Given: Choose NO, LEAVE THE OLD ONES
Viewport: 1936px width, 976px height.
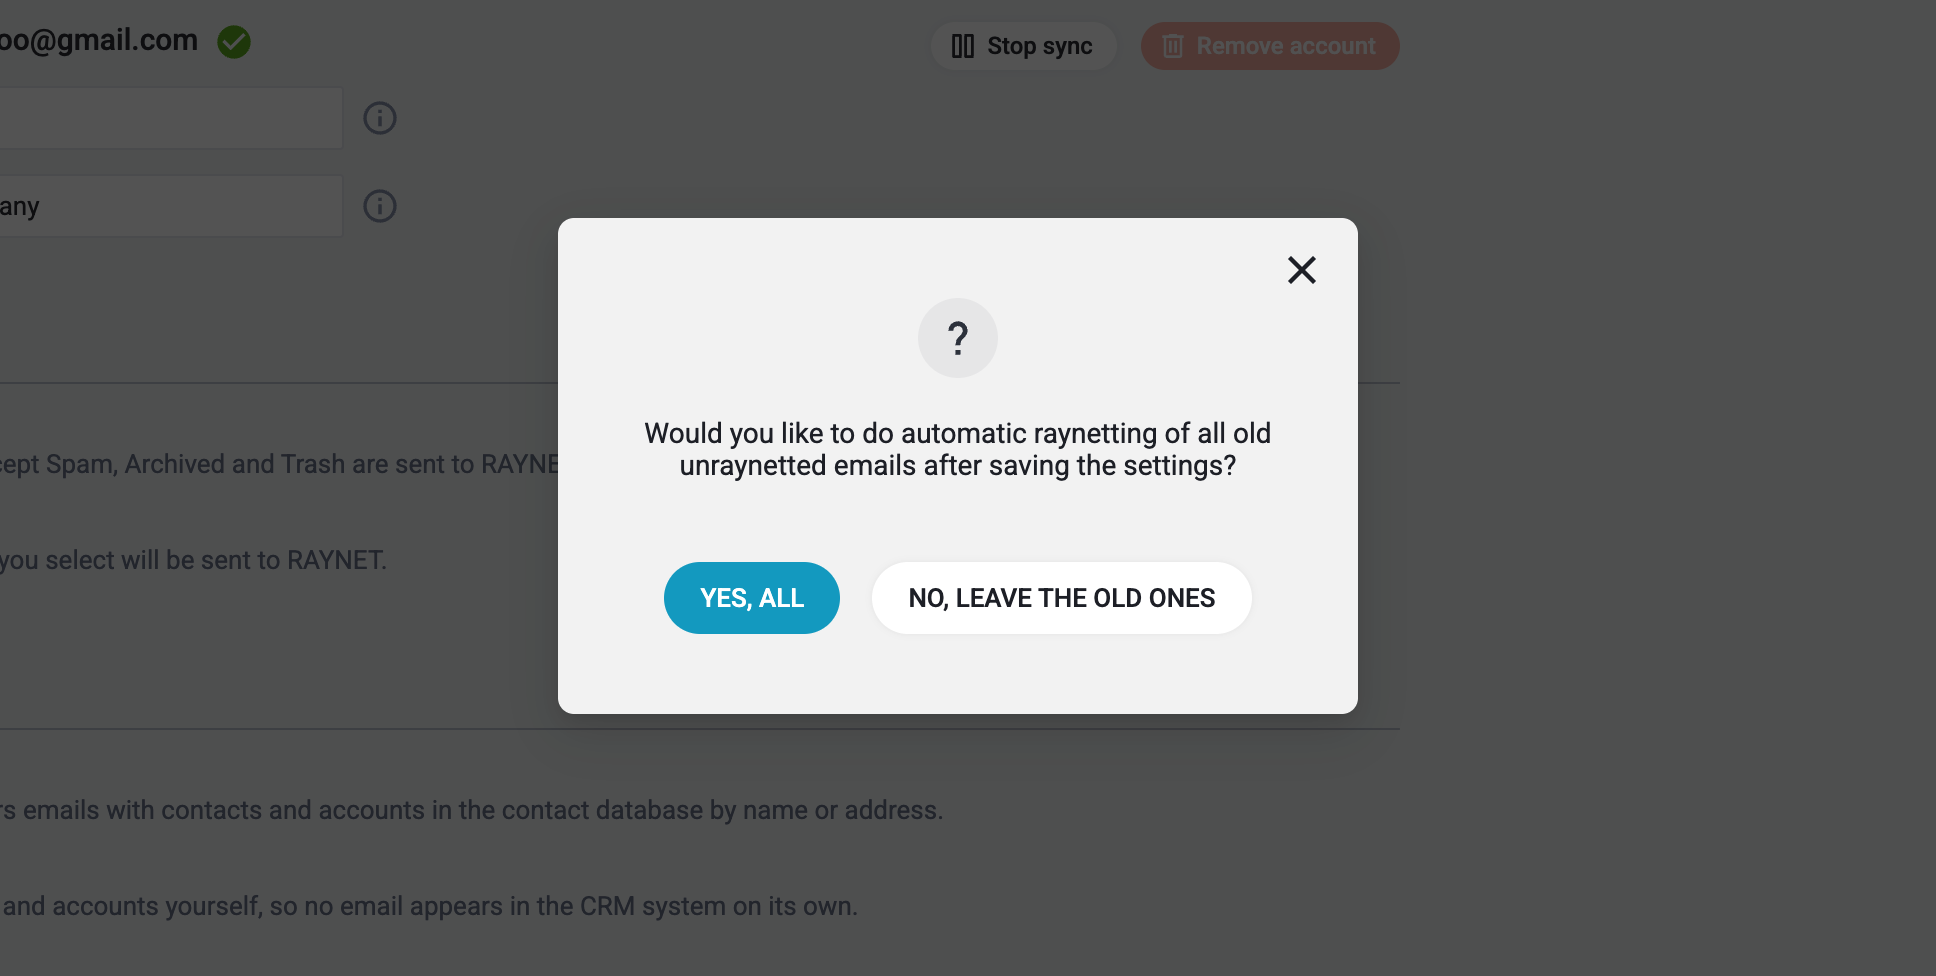Looking at the screenshot, I should (x=1061, y=598).
